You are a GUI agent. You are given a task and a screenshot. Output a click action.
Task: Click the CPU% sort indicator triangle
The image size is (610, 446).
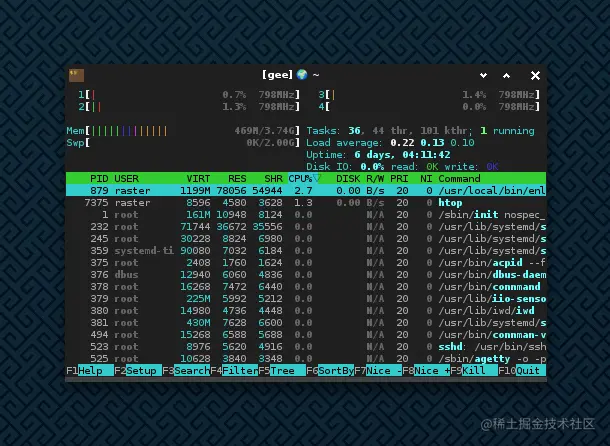(317, 178)
